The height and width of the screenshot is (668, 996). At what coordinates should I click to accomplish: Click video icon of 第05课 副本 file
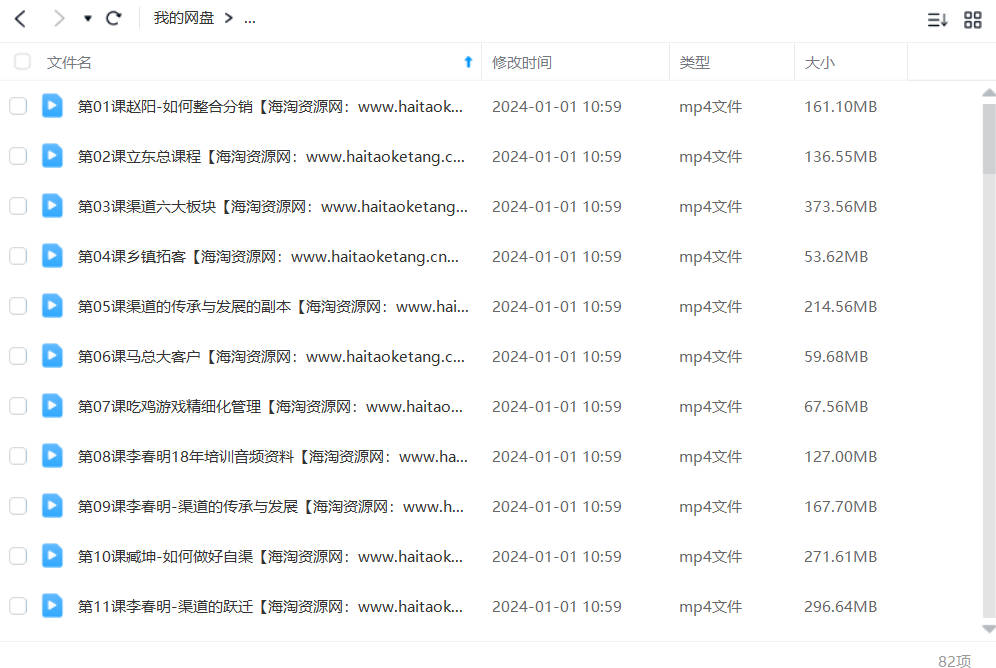point(52,306)
